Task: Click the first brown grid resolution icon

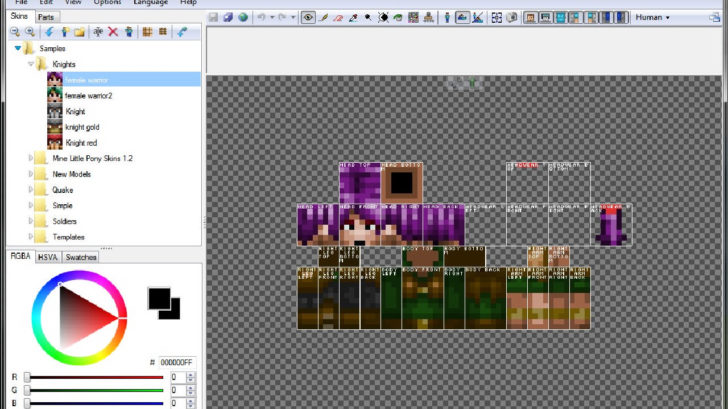Action: [x=147, y=32]
